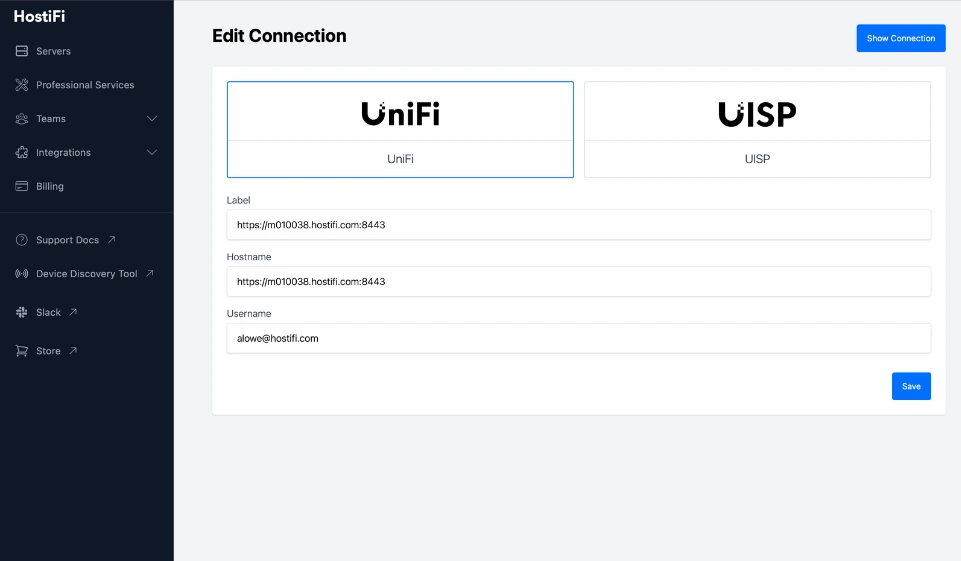Click the Device Discovery Tool broadcast icon
This screenshot has width=961, height=561.
(x=21, y=273)
